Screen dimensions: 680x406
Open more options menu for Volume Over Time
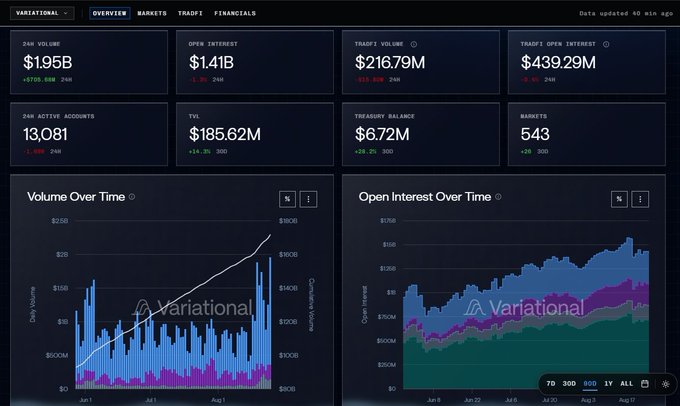click(x=308, y=199)
